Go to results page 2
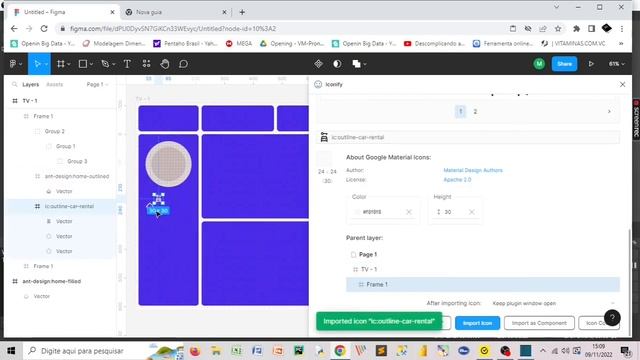This screenshot has height=360, width=640. point(475,111)
